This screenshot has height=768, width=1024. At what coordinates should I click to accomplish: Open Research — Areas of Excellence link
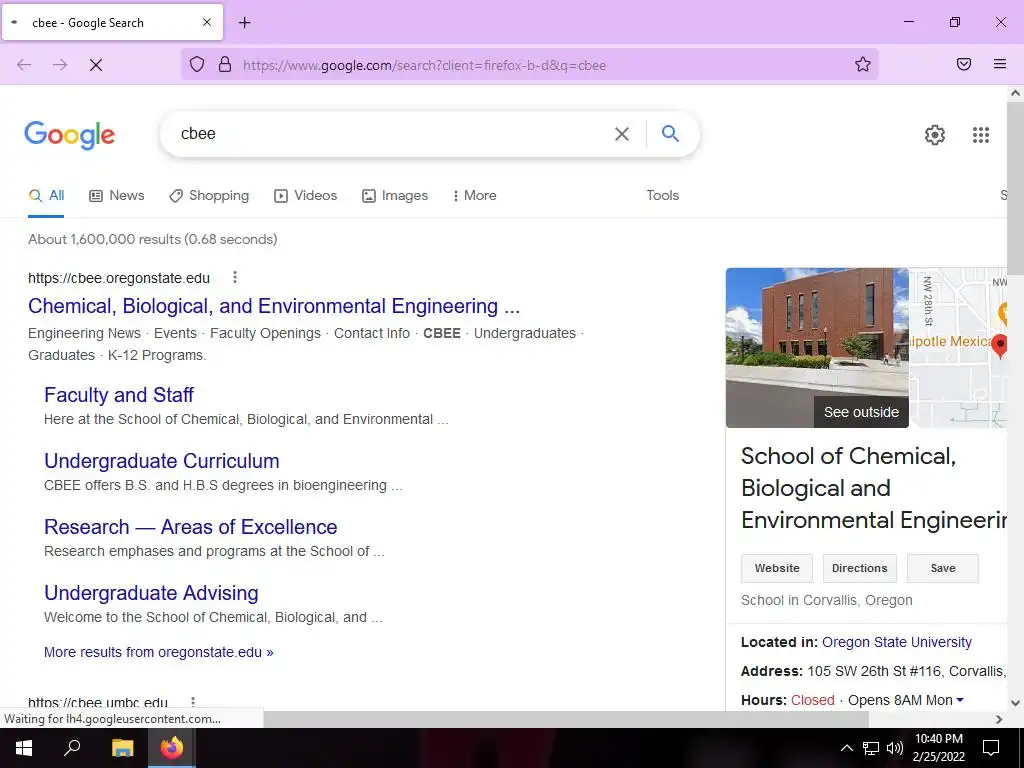click(191, 526)
